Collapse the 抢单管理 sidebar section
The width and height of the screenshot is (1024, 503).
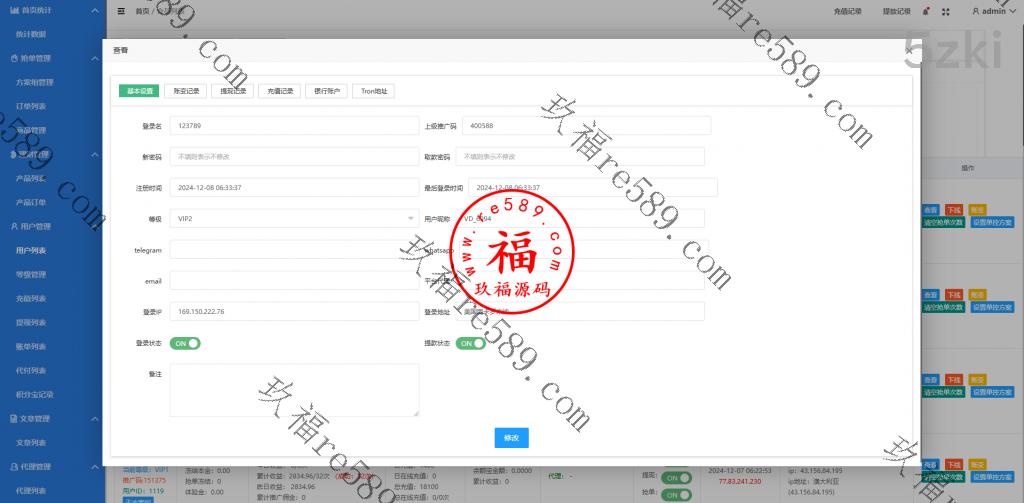point(94,58)
